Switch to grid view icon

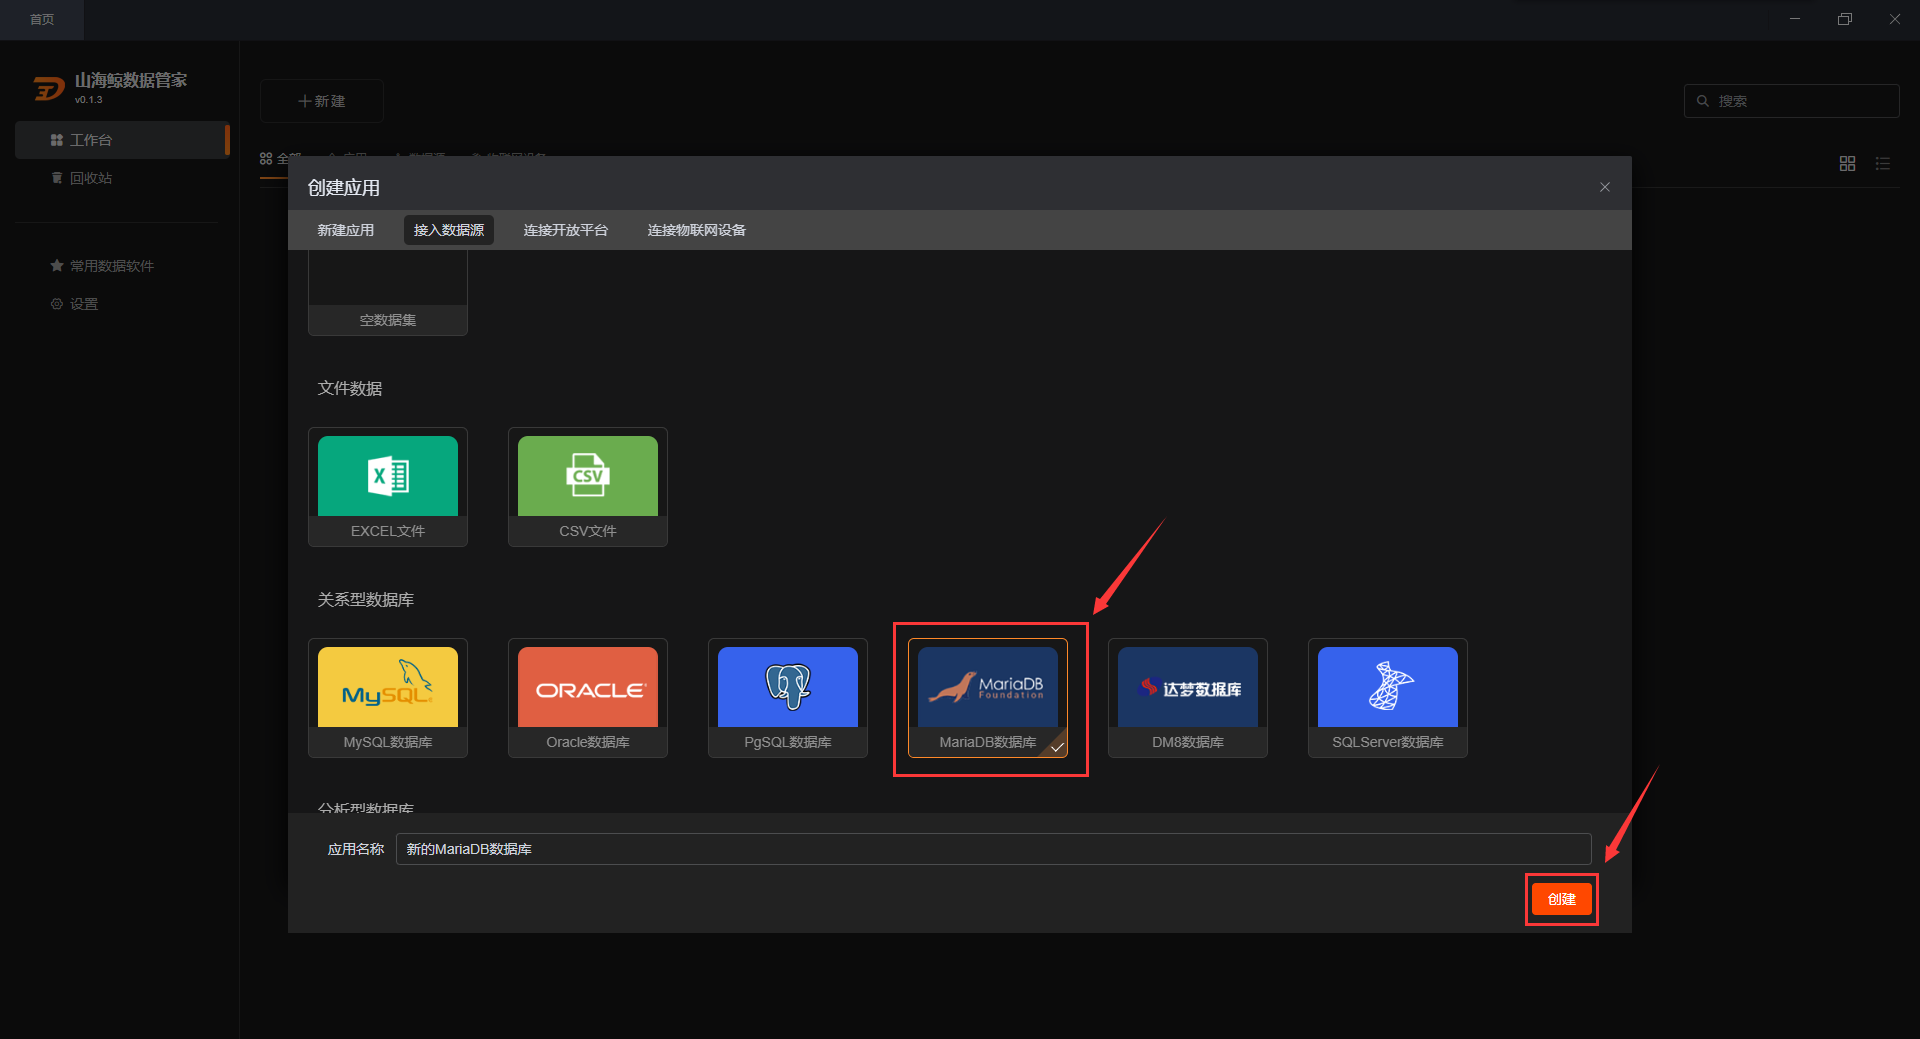pyautogui.click(x=1848, y=163)
